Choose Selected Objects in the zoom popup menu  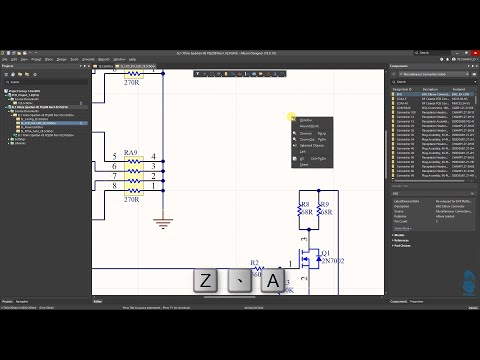[x=313, y=146]
